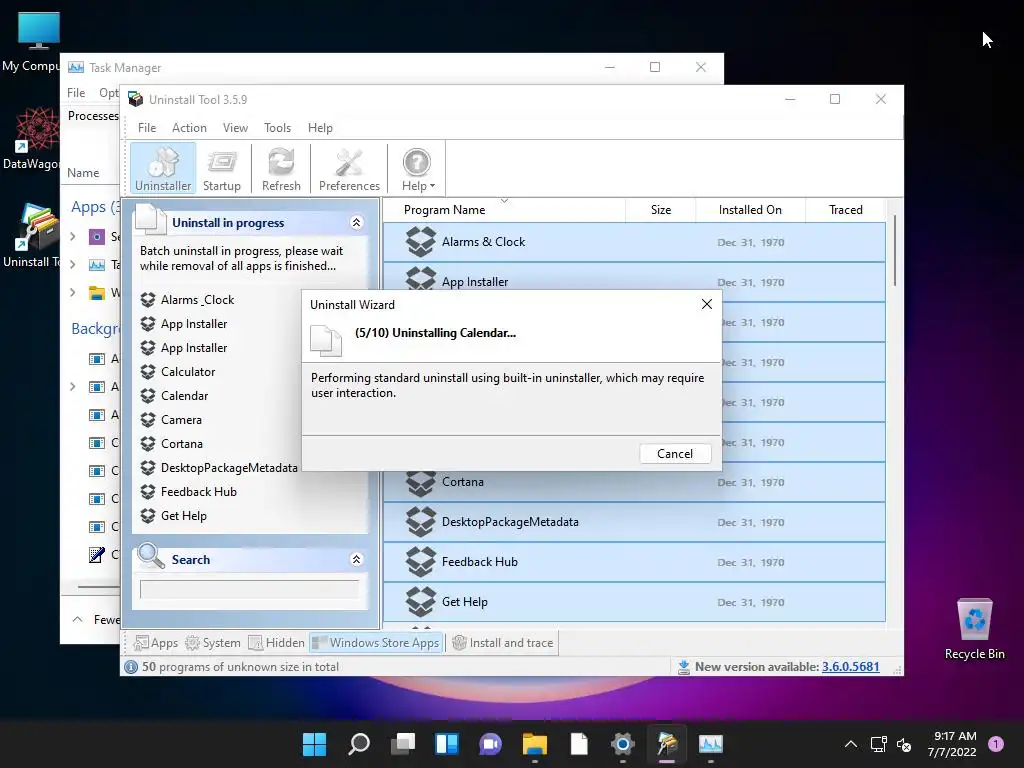Open the Uninstall Tool desktop shortcut
Viewport: 1024px width, 768px height.
click(x=36, y=235)
